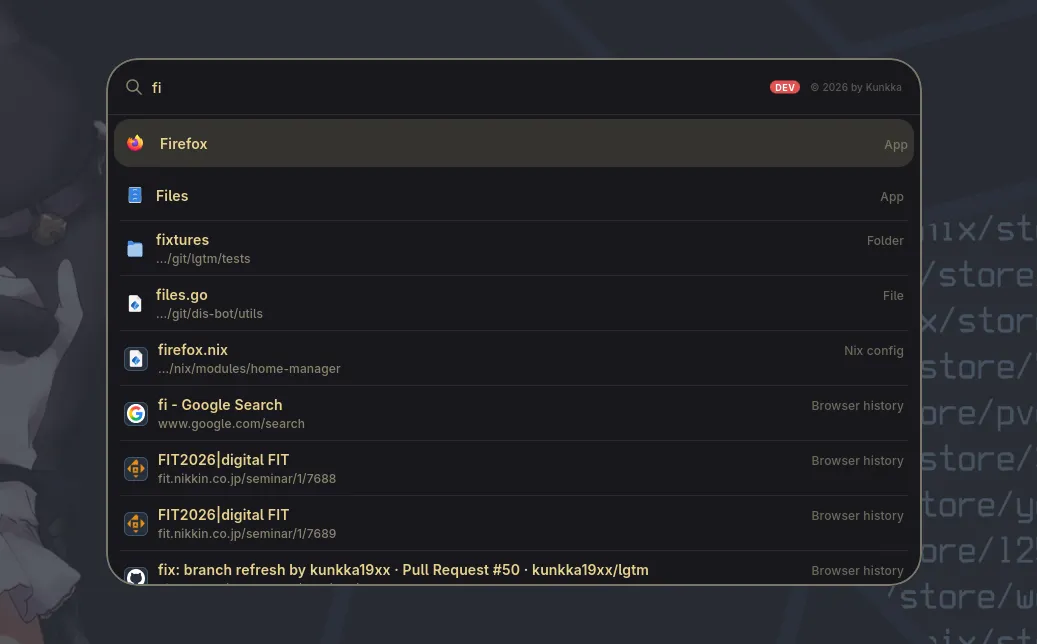Click favicon of seminar 7688 entry
Screen dimensions: 1037x644
pyautogui.click(x=136, y=468)
